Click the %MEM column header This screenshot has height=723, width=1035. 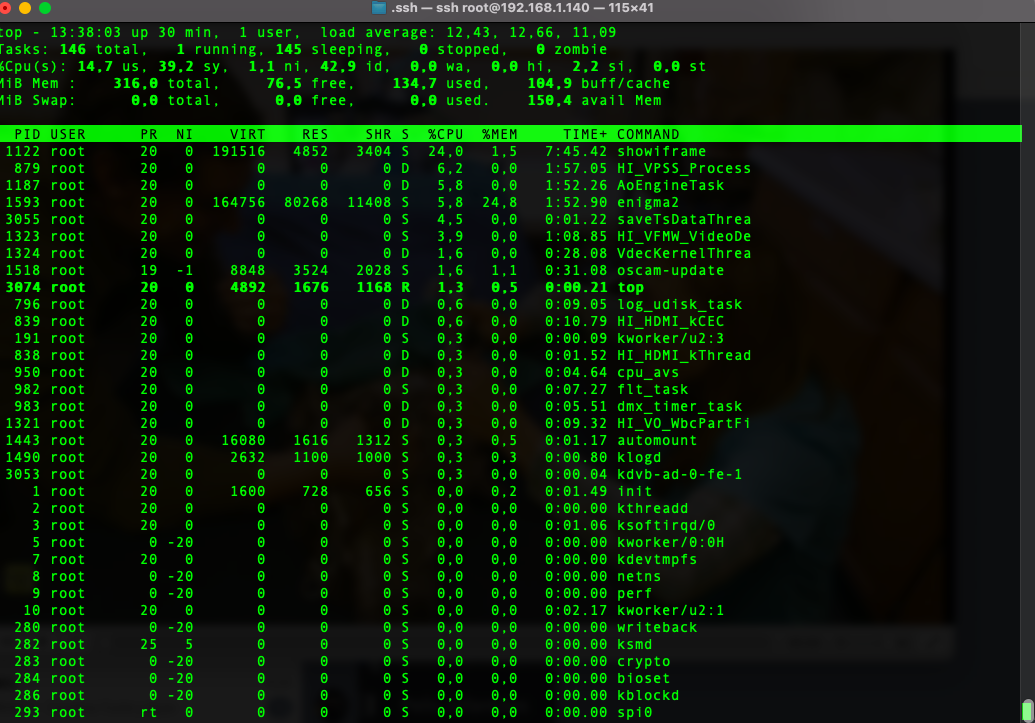pyautogui.click(x=499, y=134)
